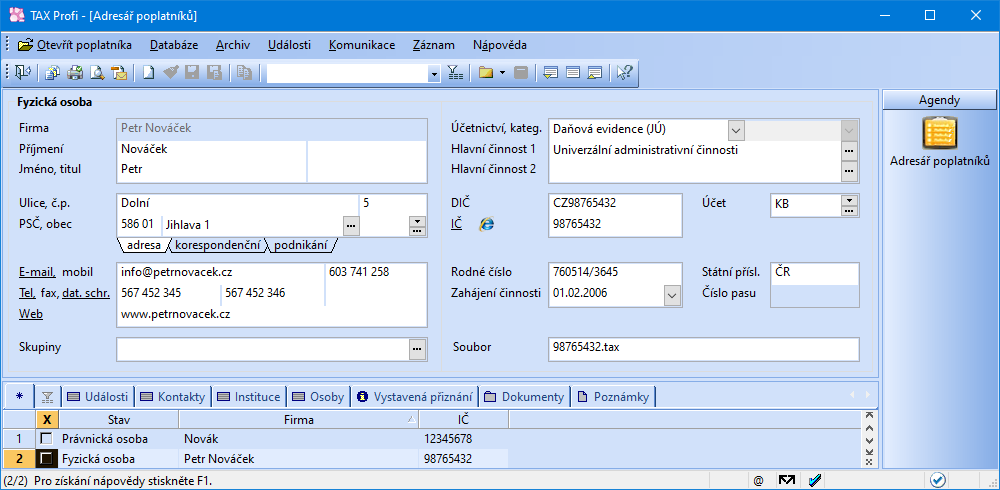Screen dimensions: 1000x490
Task: Expand the yellow folder icon dropdown arrow
Action: (x=503, y=73)
